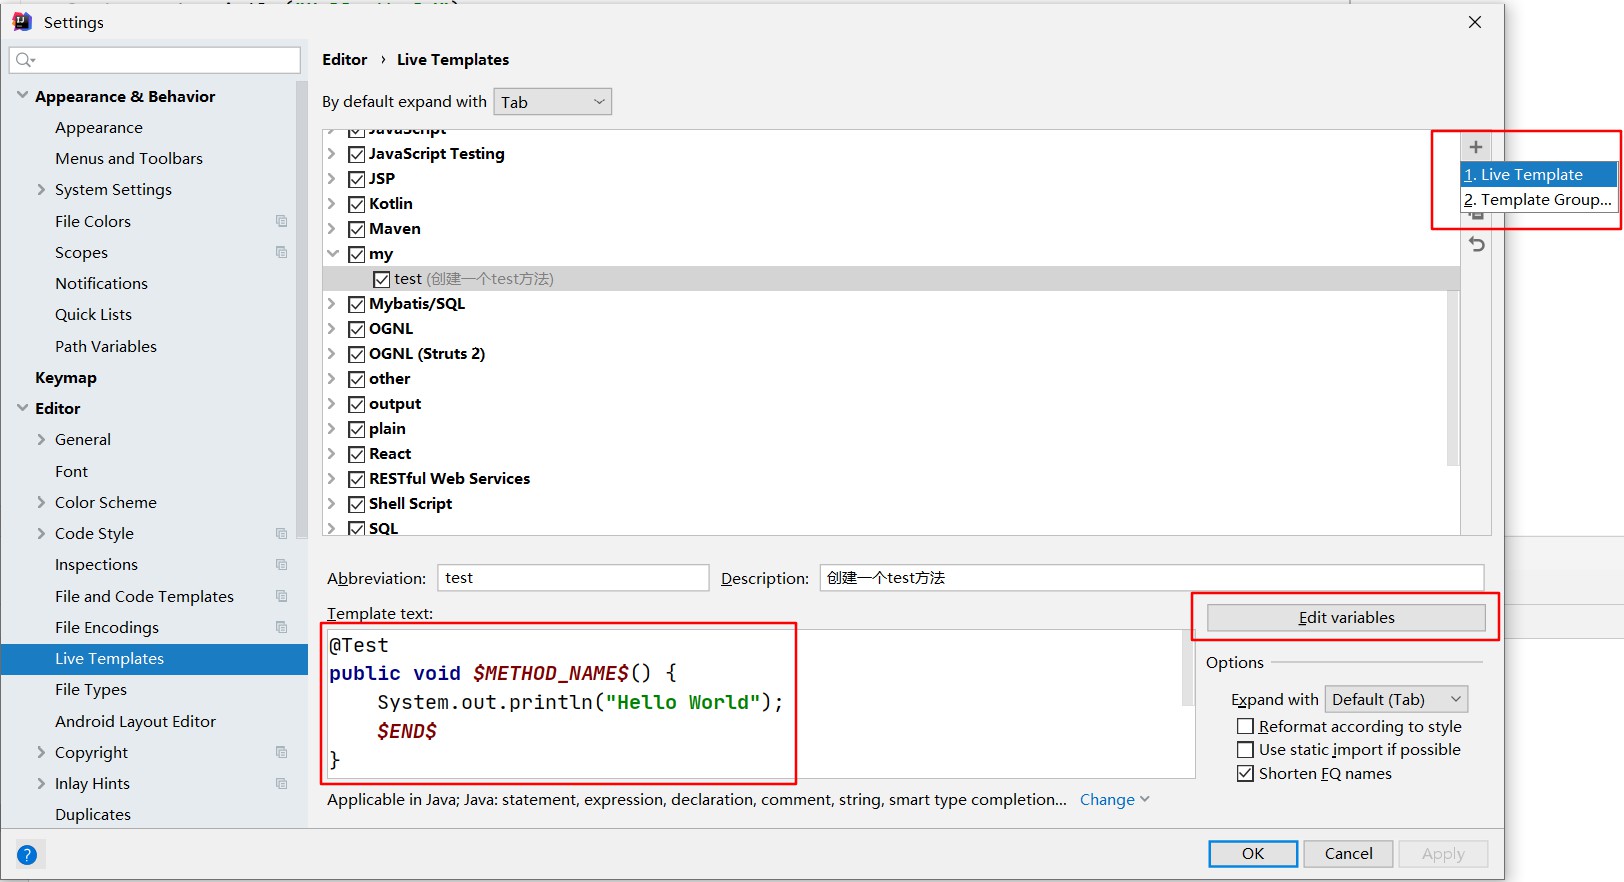Click the revert arrow icon beside template list
Screen dimensions: 1624x882
(1477, 244)
